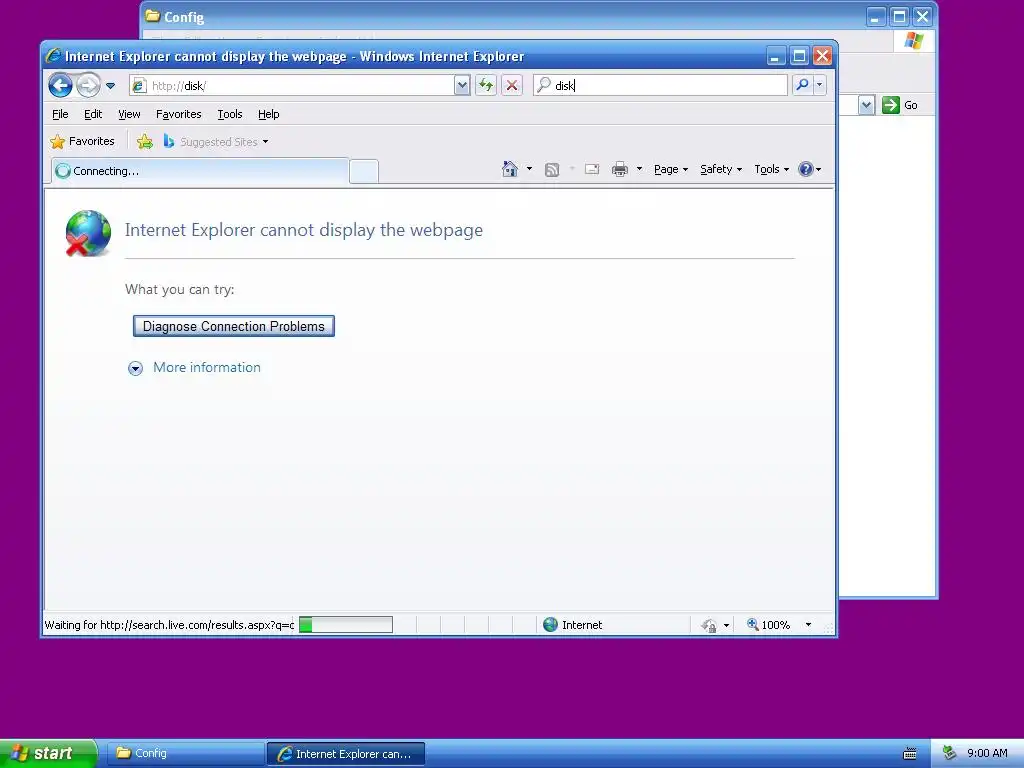Click the Read Mail icon

tap(592, 169)
